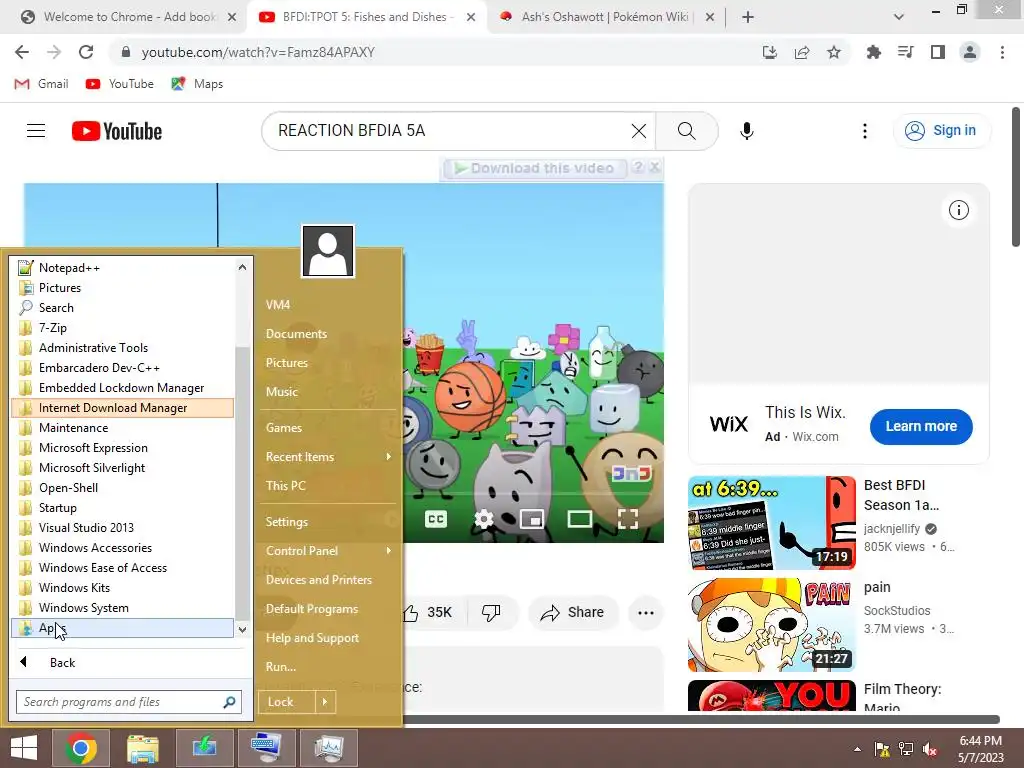This screenshot has height=768, width=1024.
Task: Go back in Chrome
Action: click(x=22, y=52)
